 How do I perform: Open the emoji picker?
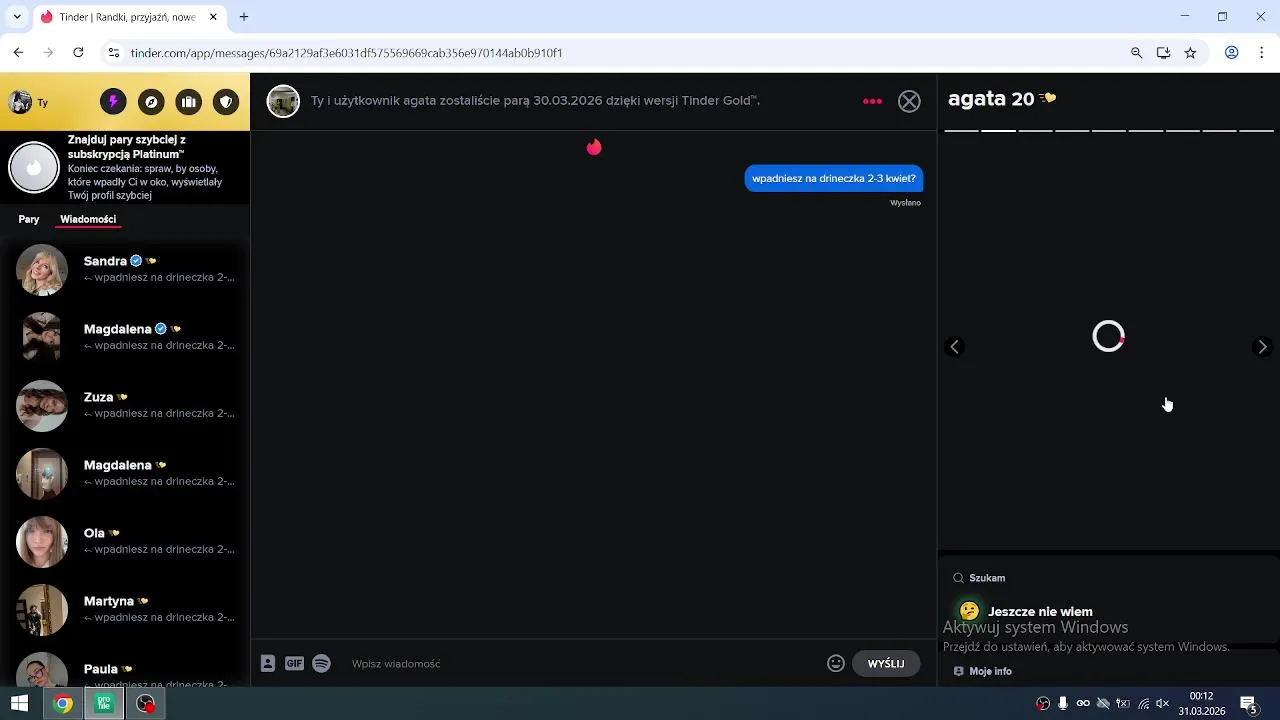click(x=836, y=663)
